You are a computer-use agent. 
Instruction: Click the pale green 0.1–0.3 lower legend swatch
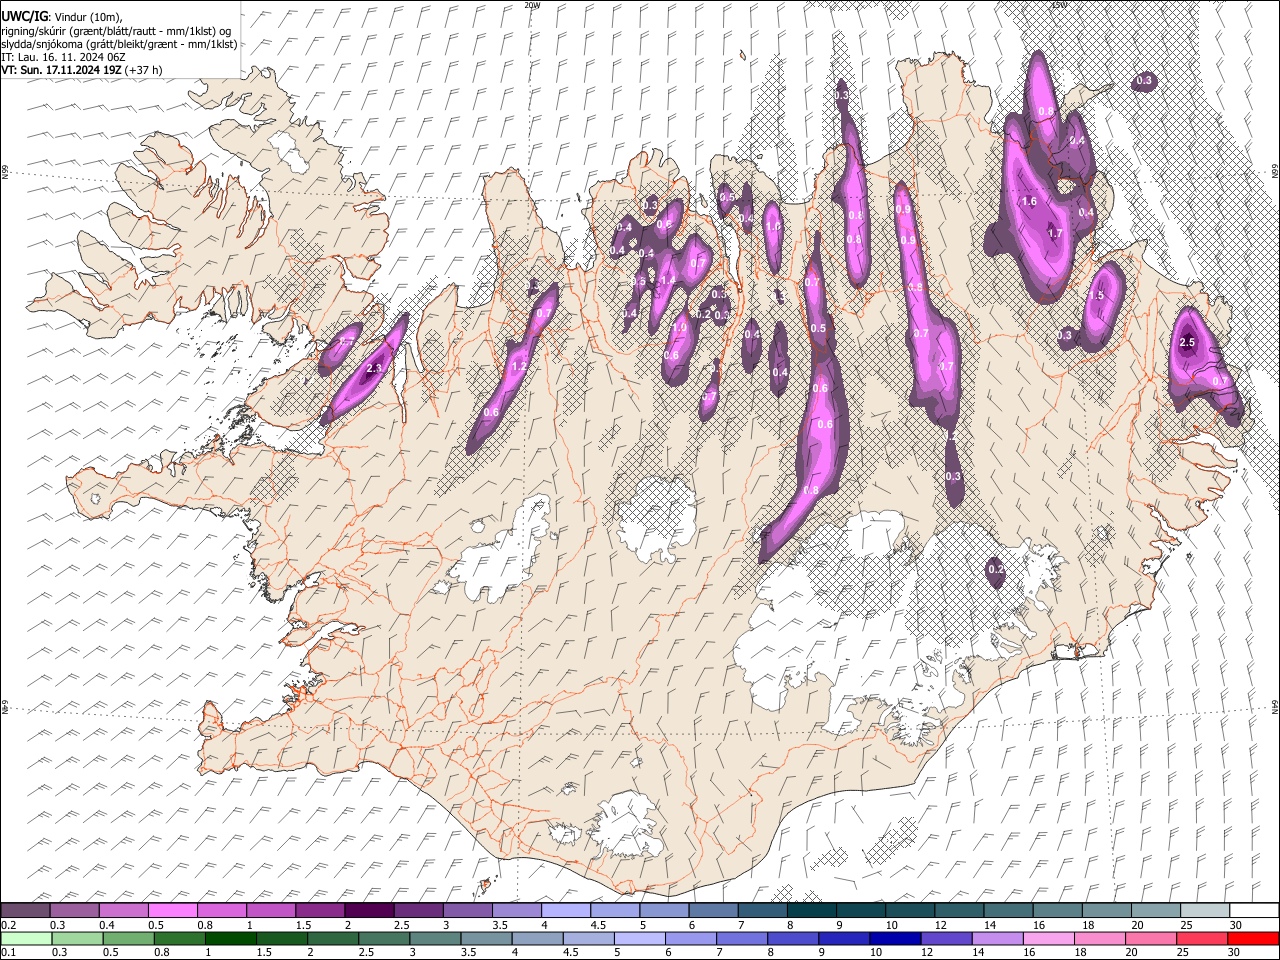[x=26, y=938]
